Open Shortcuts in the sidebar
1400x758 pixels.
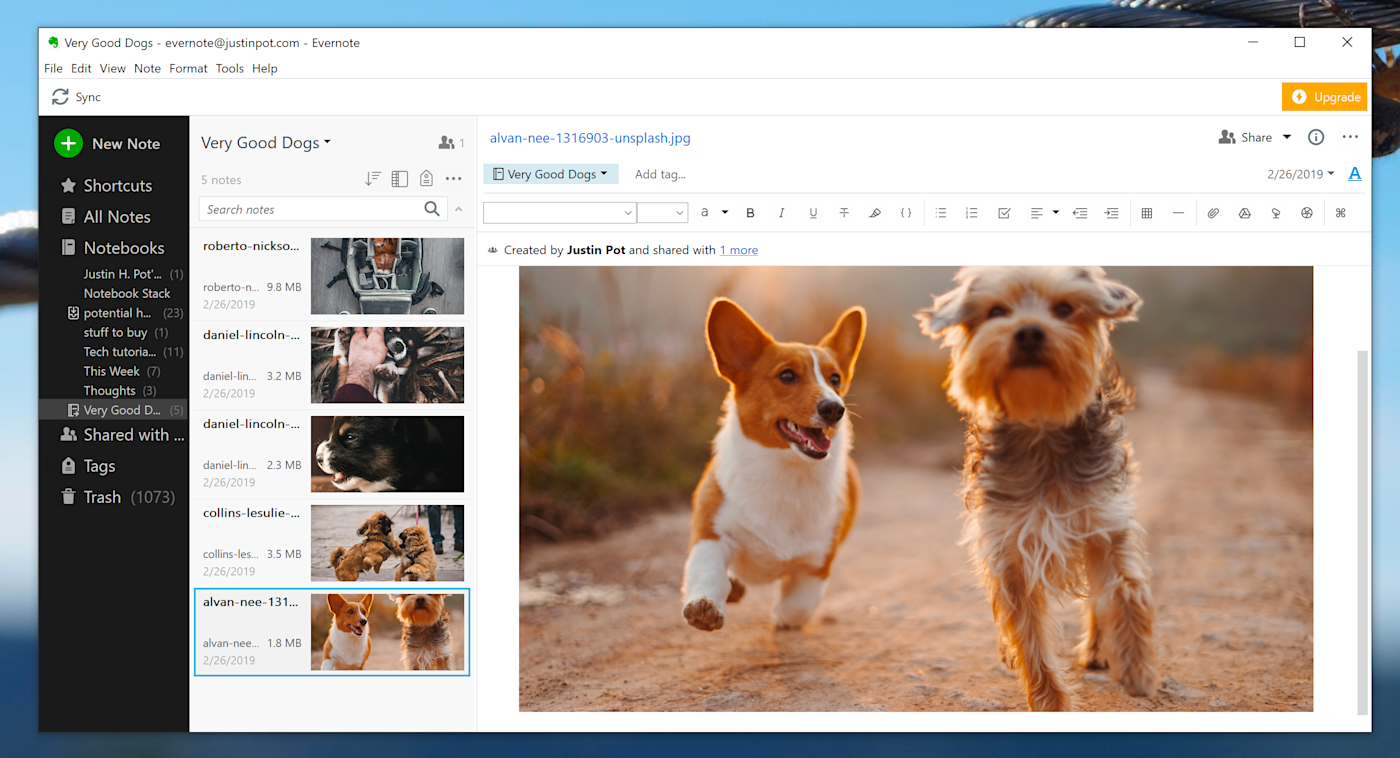point(106,186)
